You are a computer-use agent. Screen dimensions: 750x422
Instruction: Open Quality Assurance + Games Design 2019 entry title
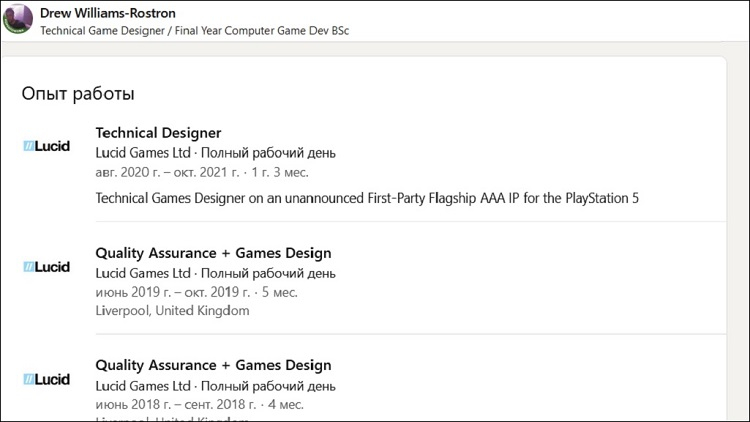click(213, 253)
